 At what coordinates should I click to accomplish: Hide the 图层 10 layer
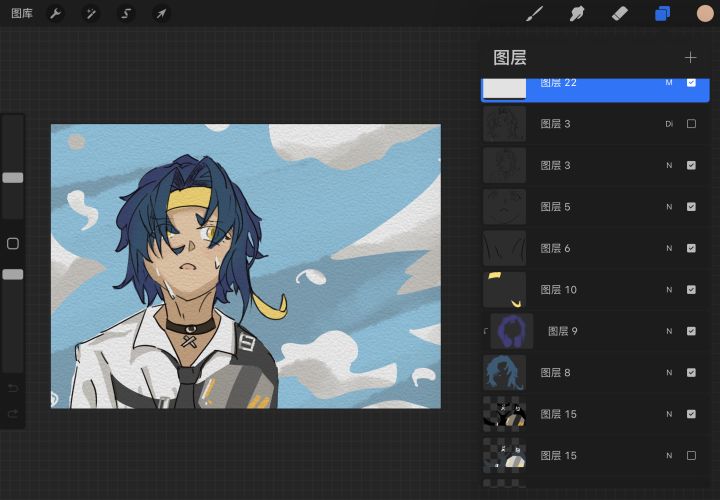tap(691, 290)
